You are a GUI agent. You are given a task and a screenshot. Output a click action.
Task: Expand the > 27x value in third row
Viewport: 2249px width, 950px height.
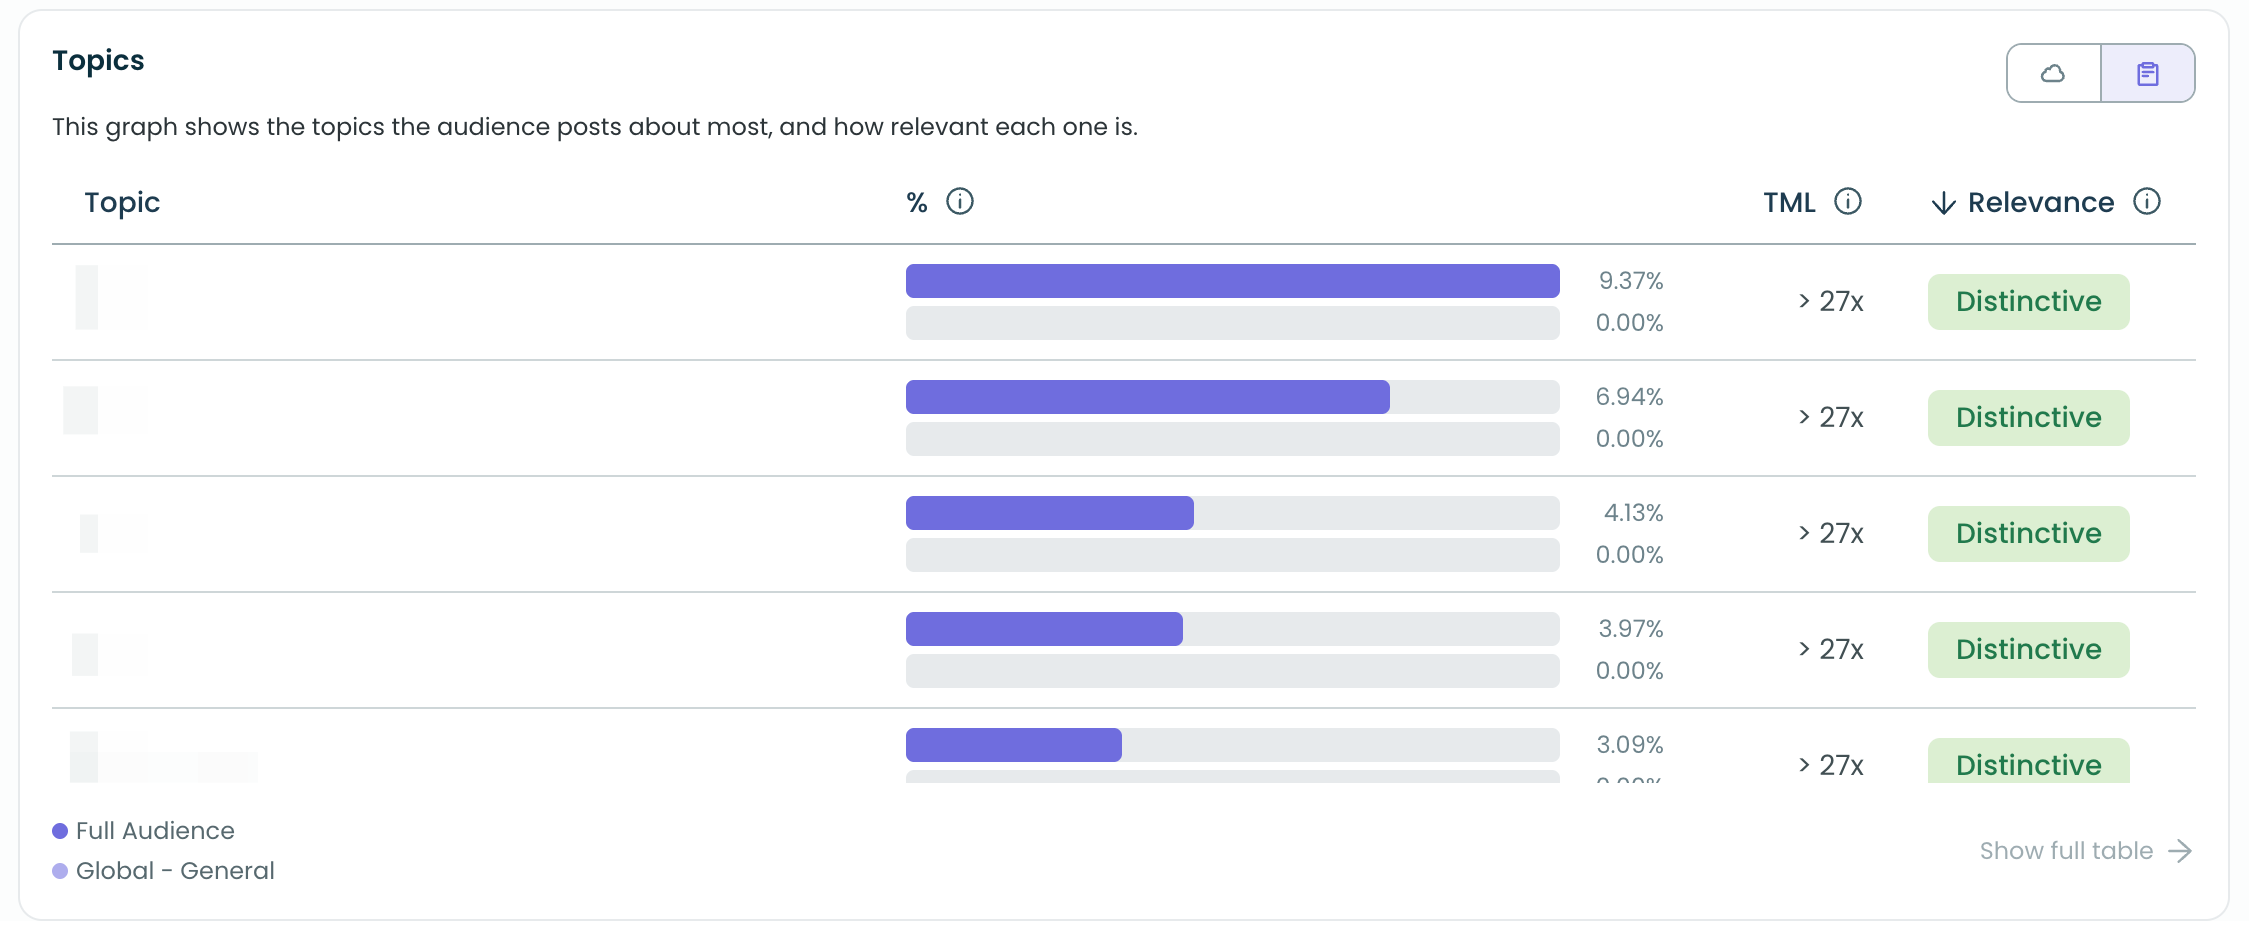(1831, 533)
